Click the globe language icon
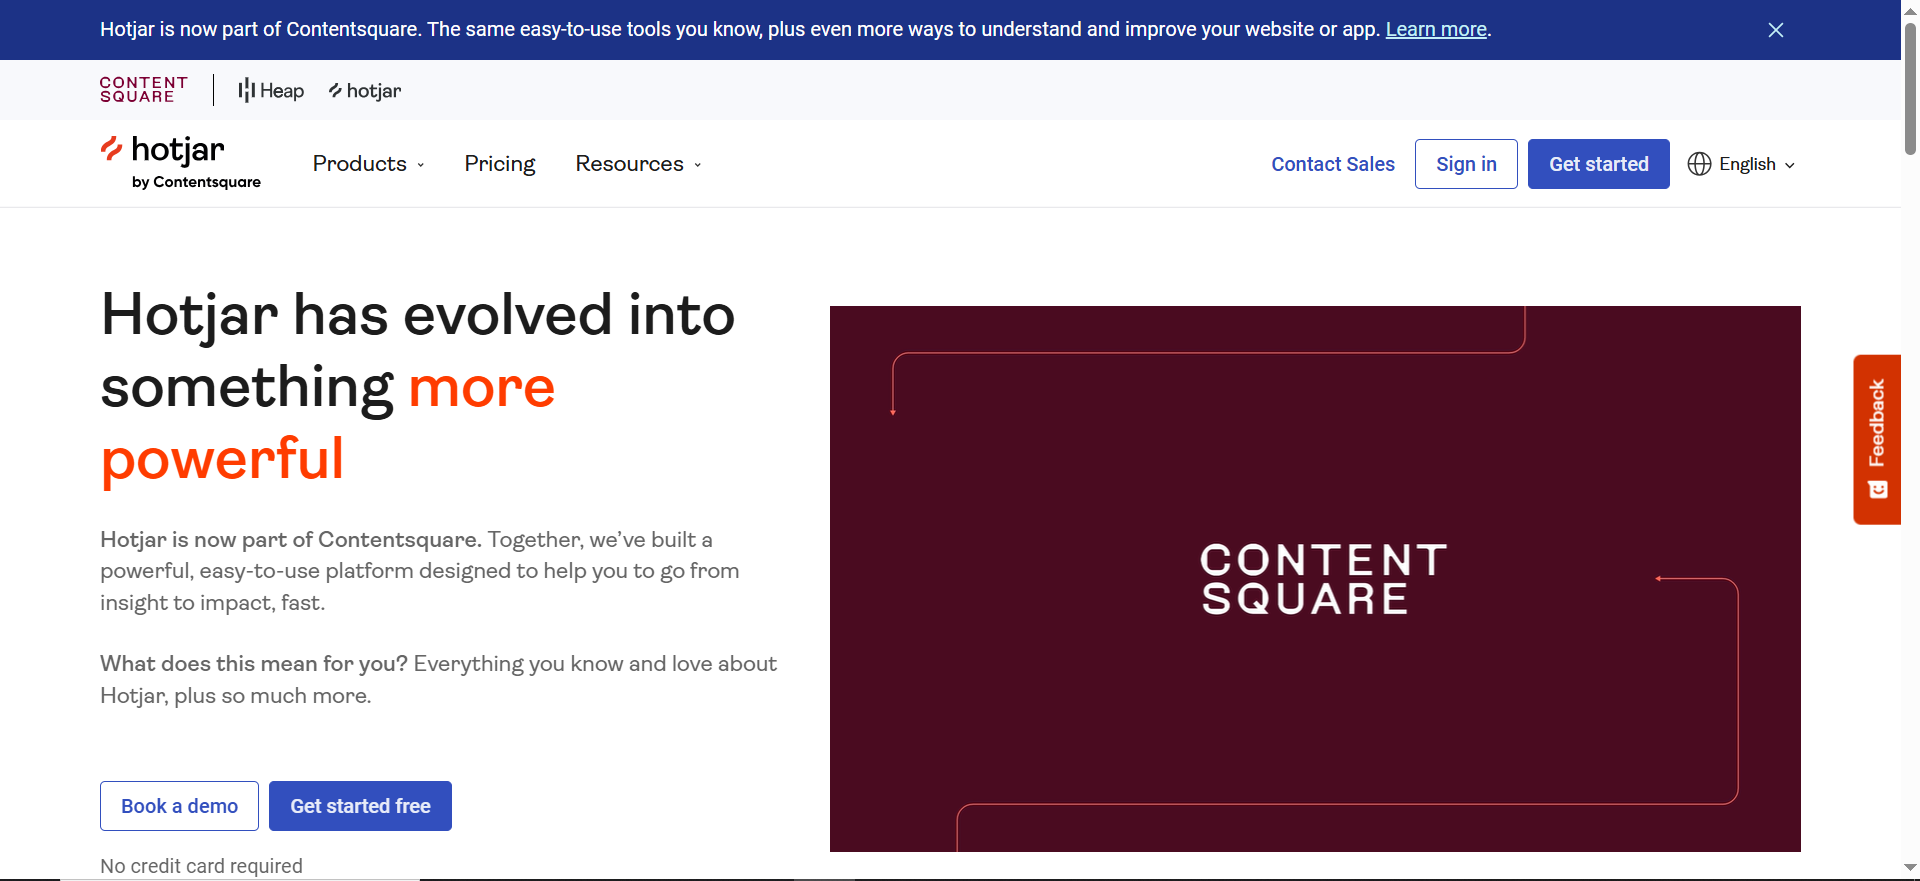Viewport: 1920px width, 881px height. pyautogui.click(x=1699, y=164)
